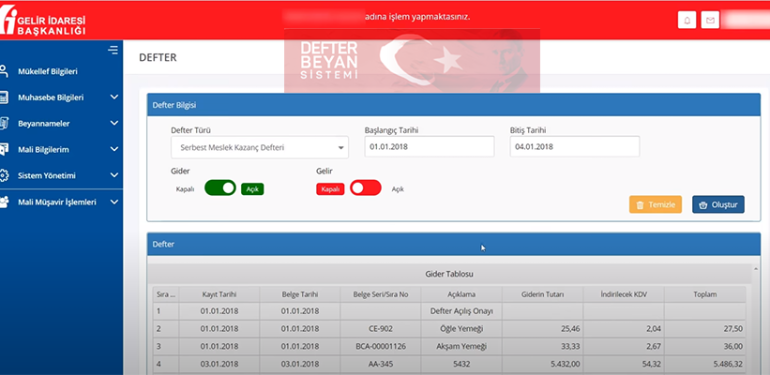The width and height of the screenshot is (770, 375).
Task: Click the Oluştur button
Action: [x=718, y=205]
